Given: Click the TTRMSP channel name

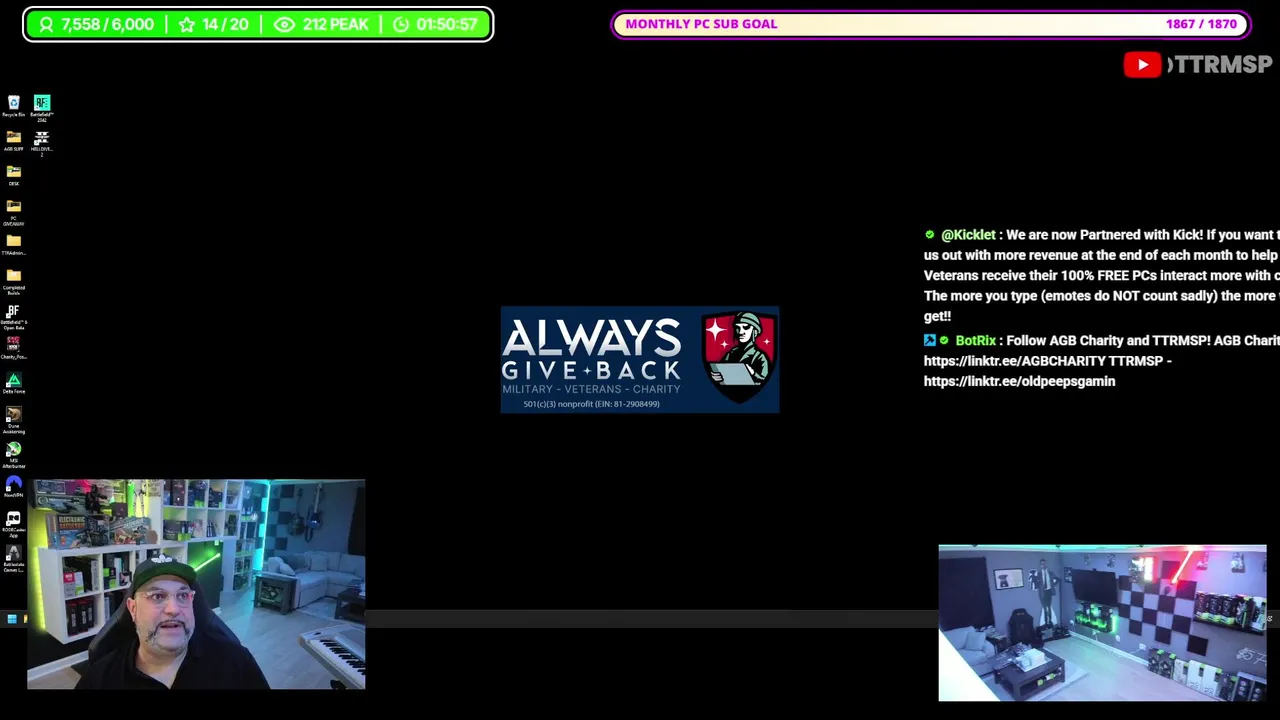Looking at the screenshot, I should click(x=1219, y=65).
